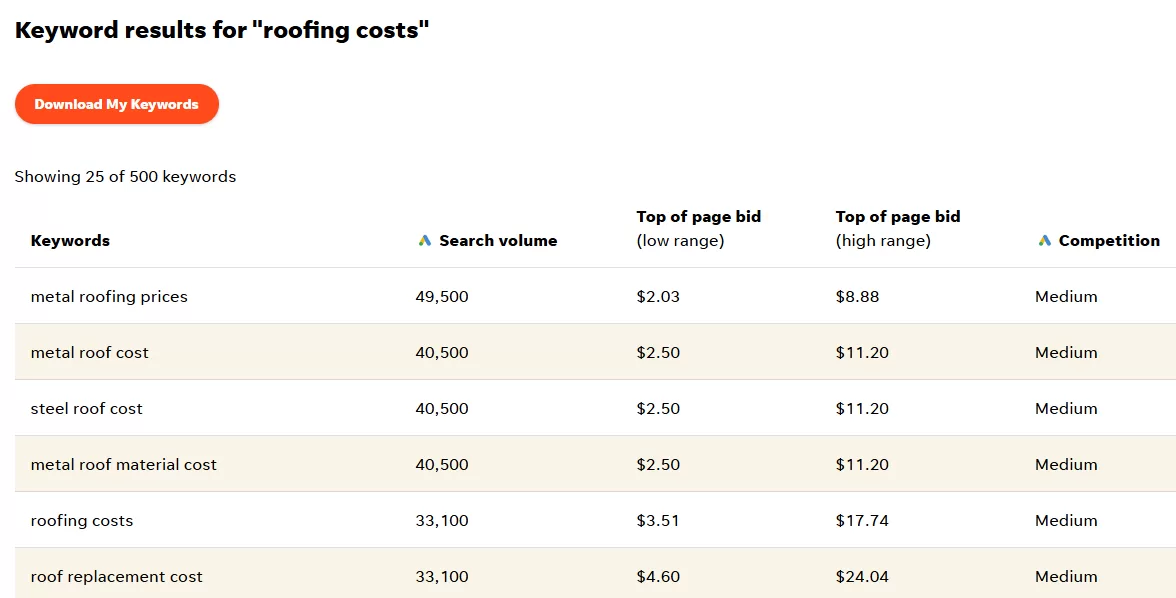Click low range bid for metal roof material cost
Image resolution: width=1176 pixels, height=598 pixels.
tap(658, 464)
